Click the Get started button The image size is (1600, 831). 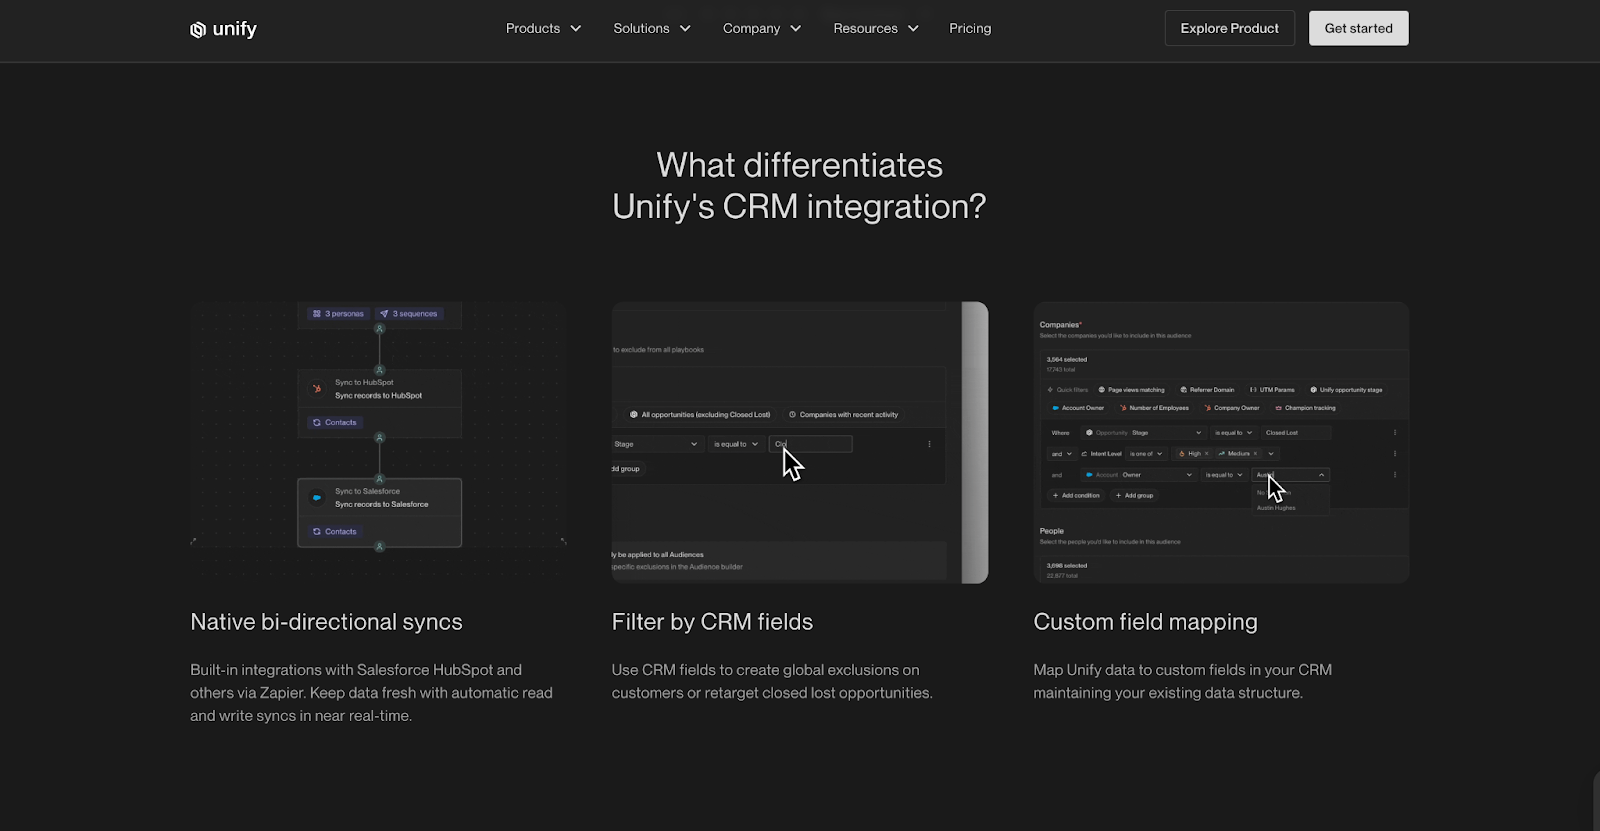click(x=1359, y=28)
